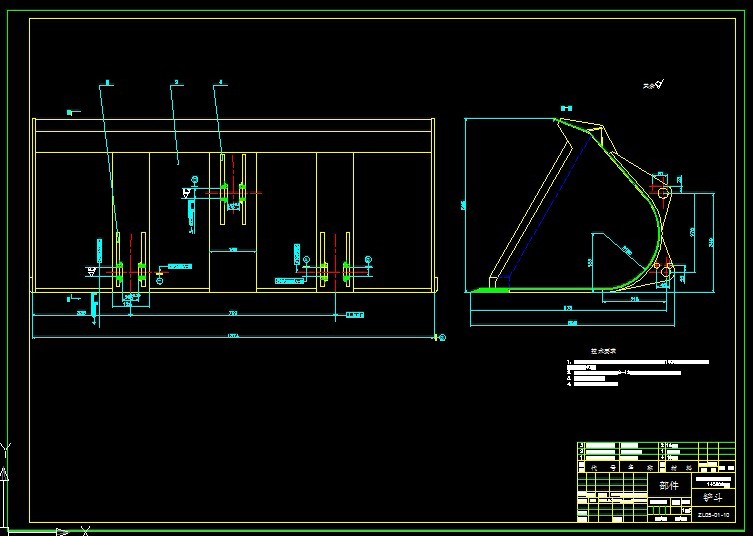Select the technical requirements heading above the notes
This screenshot has height=536, width=753.
point(603,352)
